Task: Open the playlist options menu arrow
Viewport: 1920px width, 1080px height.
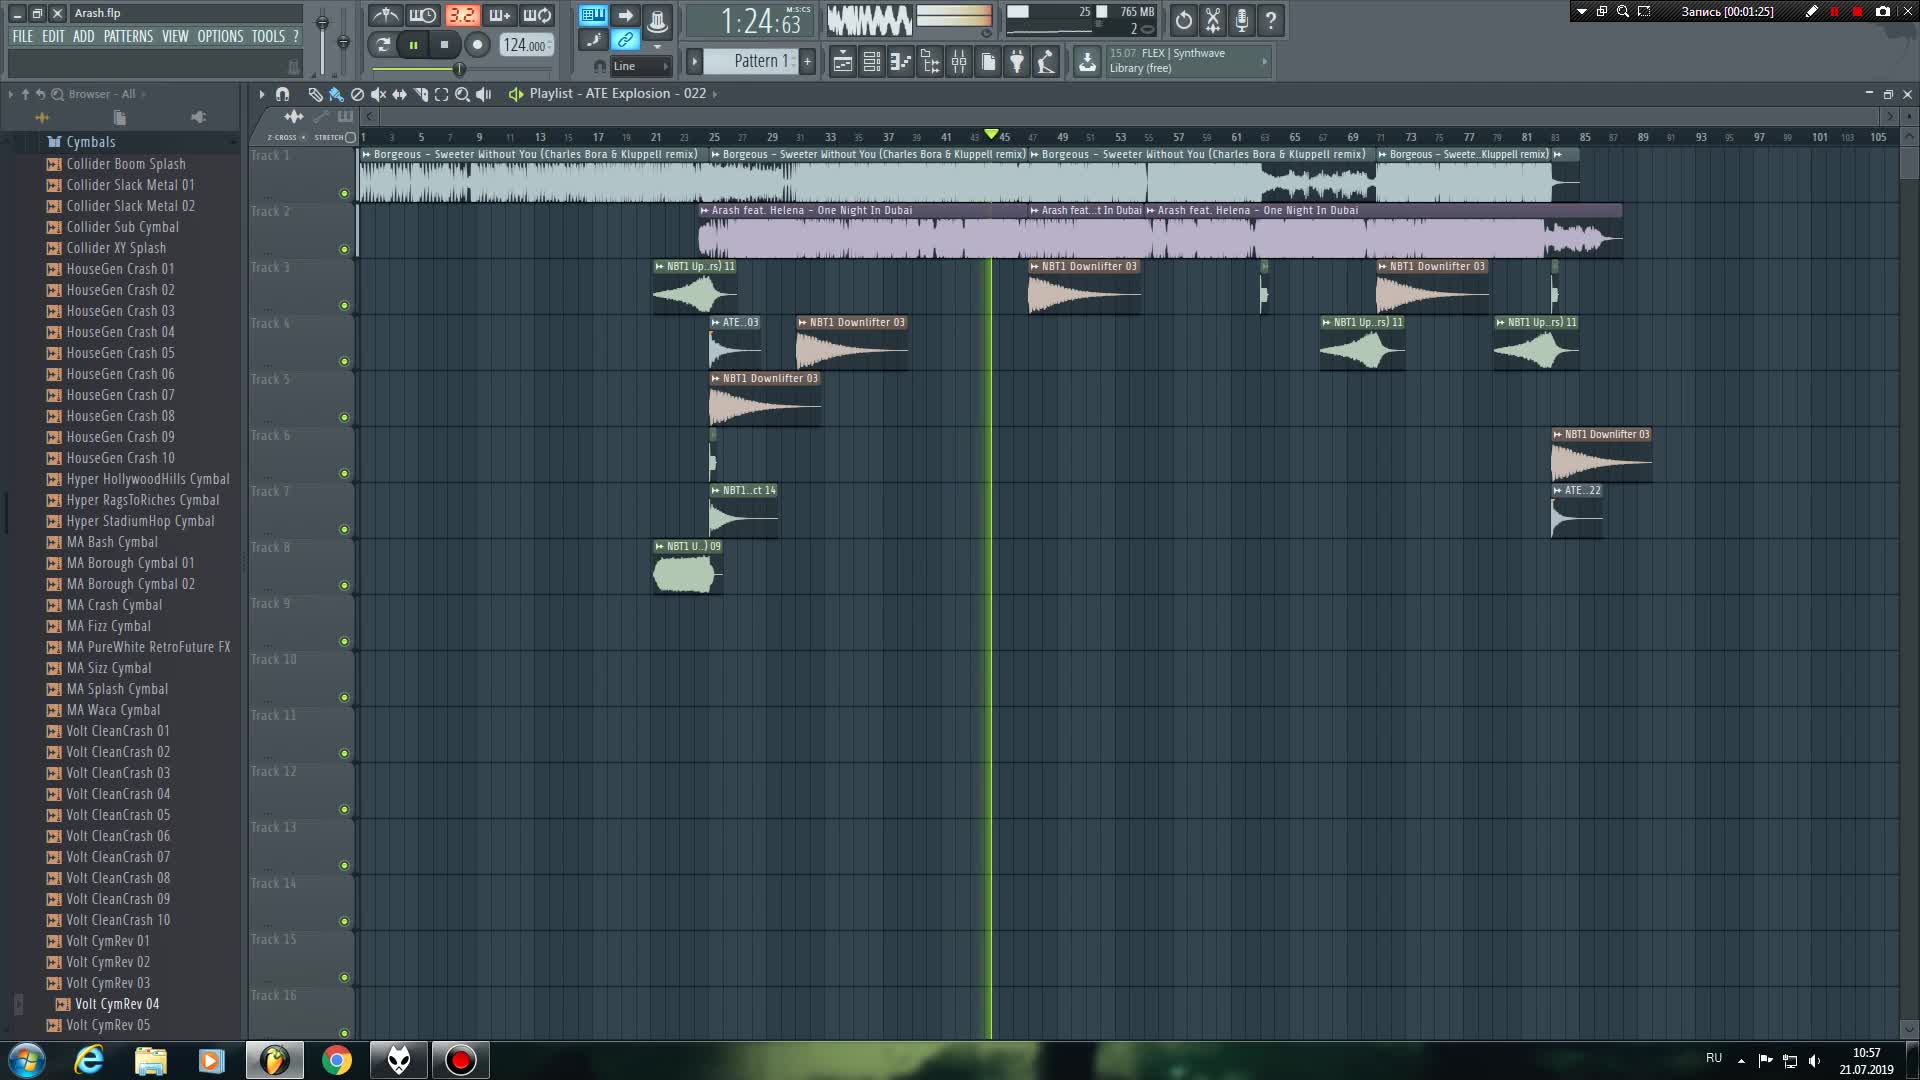Action: [262, 94]
